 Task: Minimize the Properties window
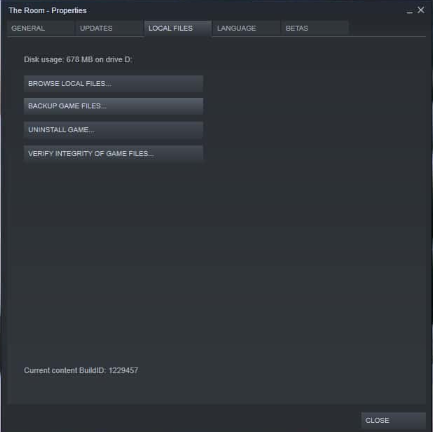409,11
